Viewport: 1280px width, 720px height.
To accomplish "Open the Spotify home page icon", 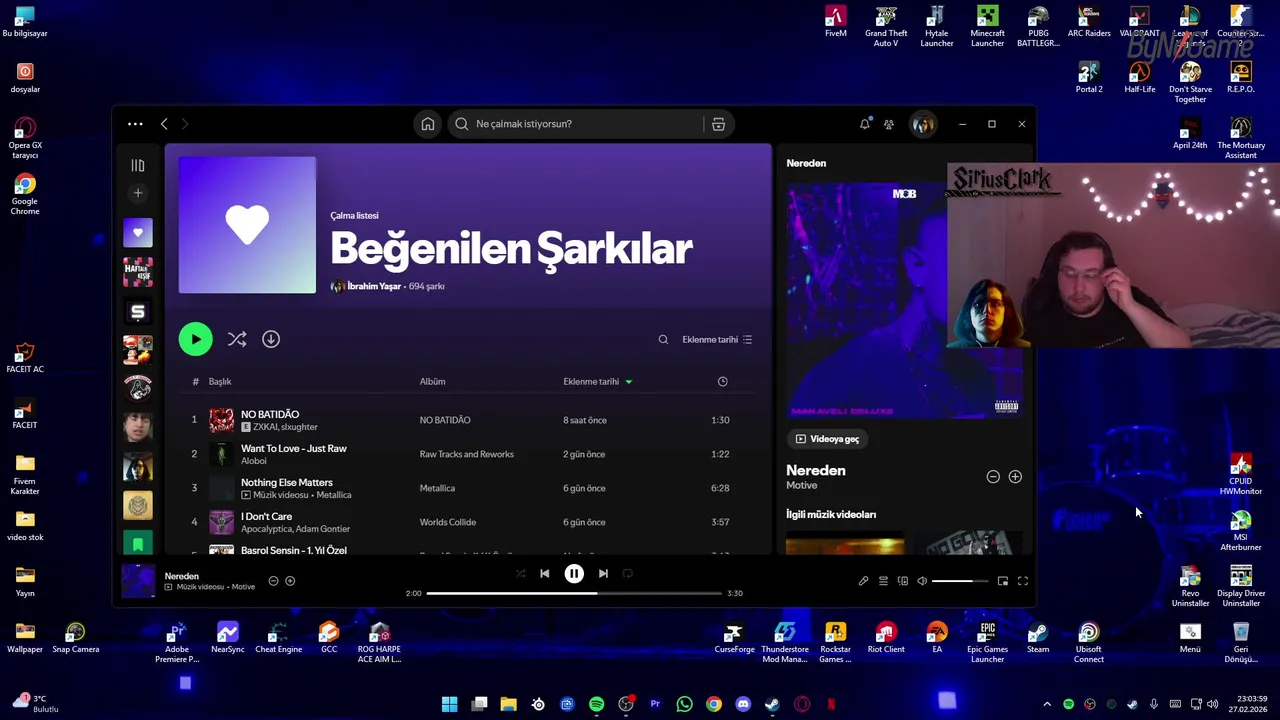I will click(428, 124).
